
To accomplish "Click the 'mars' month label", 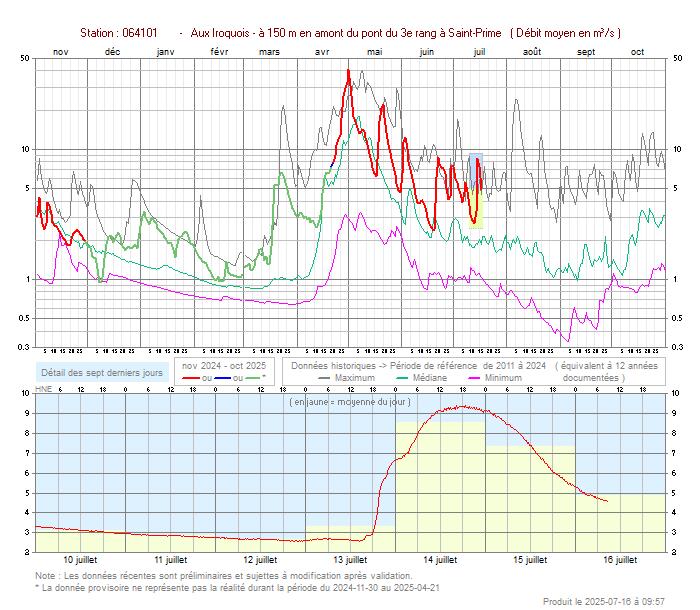I will (x=269, y=52).
